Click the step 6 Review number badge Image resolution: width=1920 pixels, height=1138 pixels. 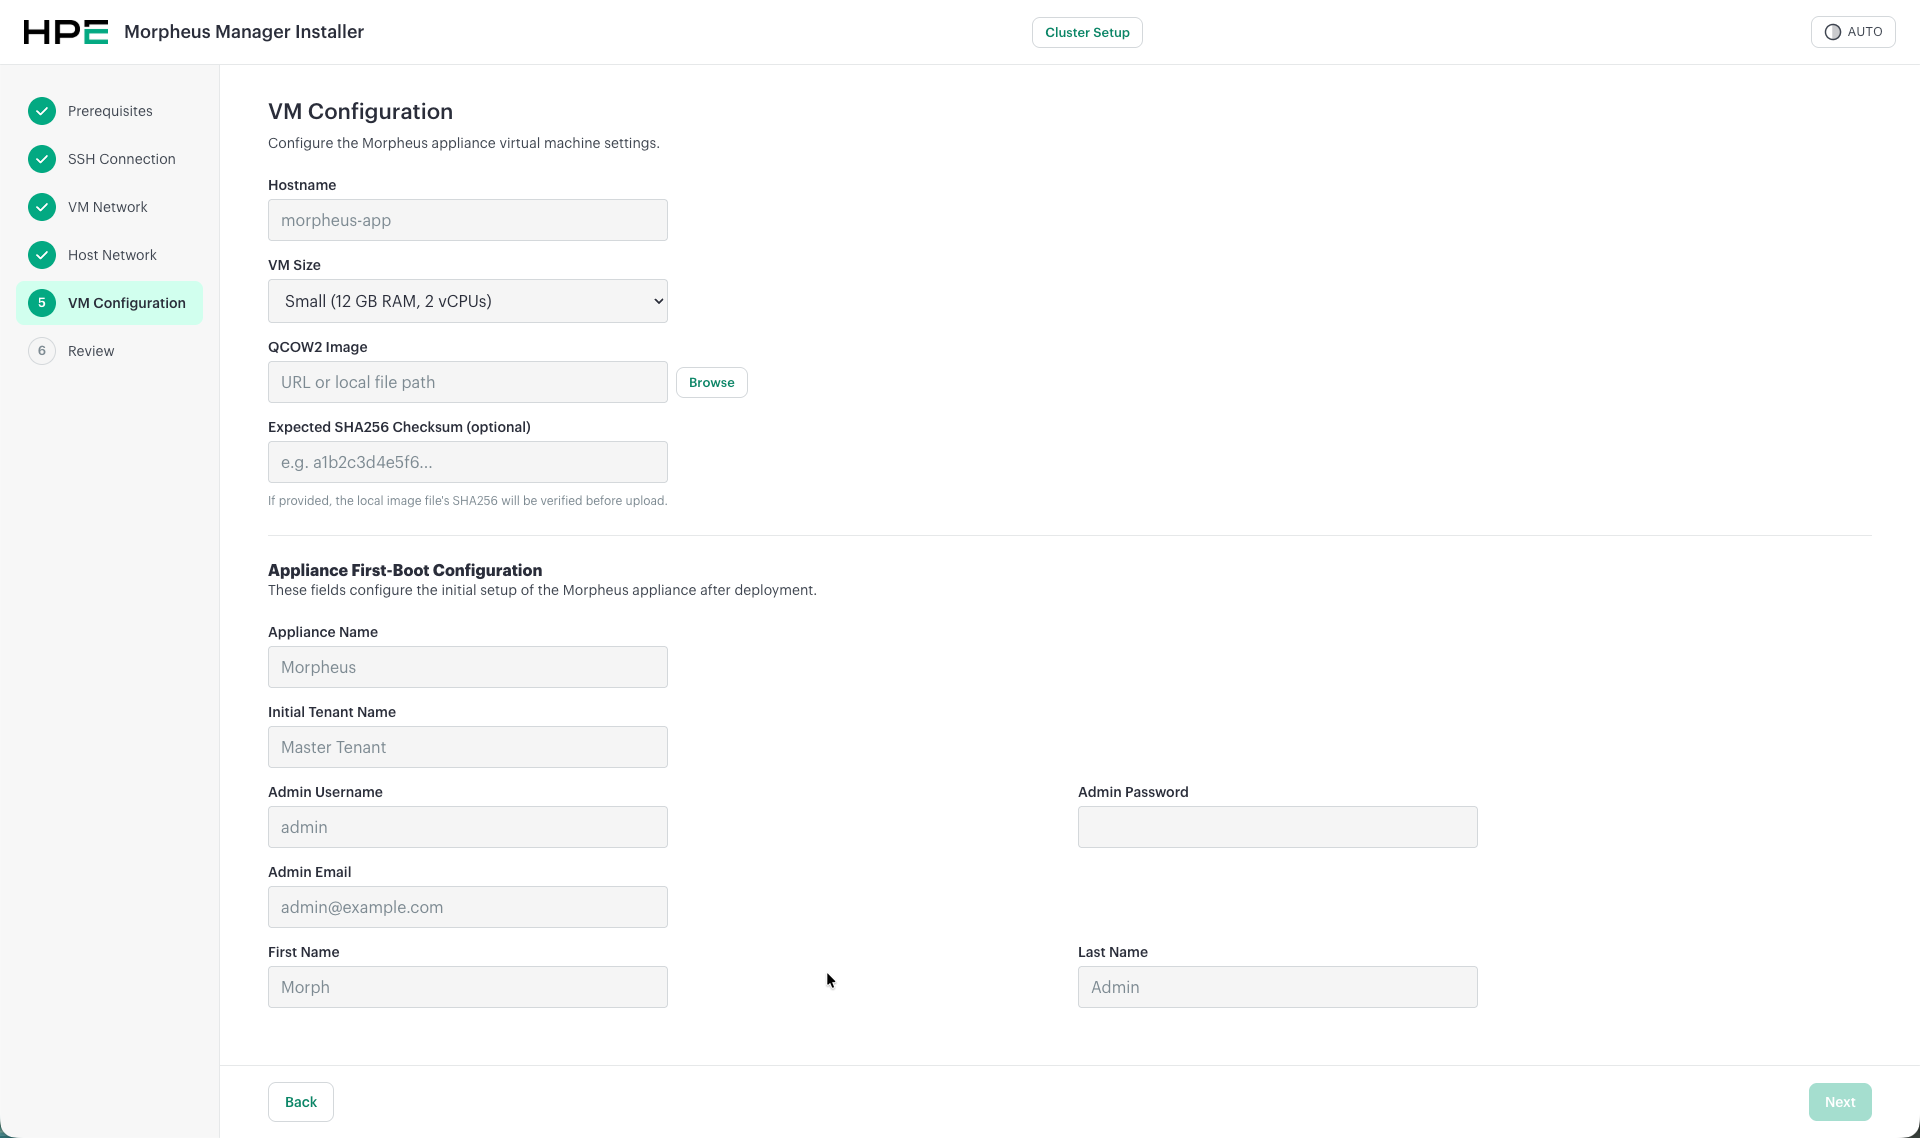[42, 351]
